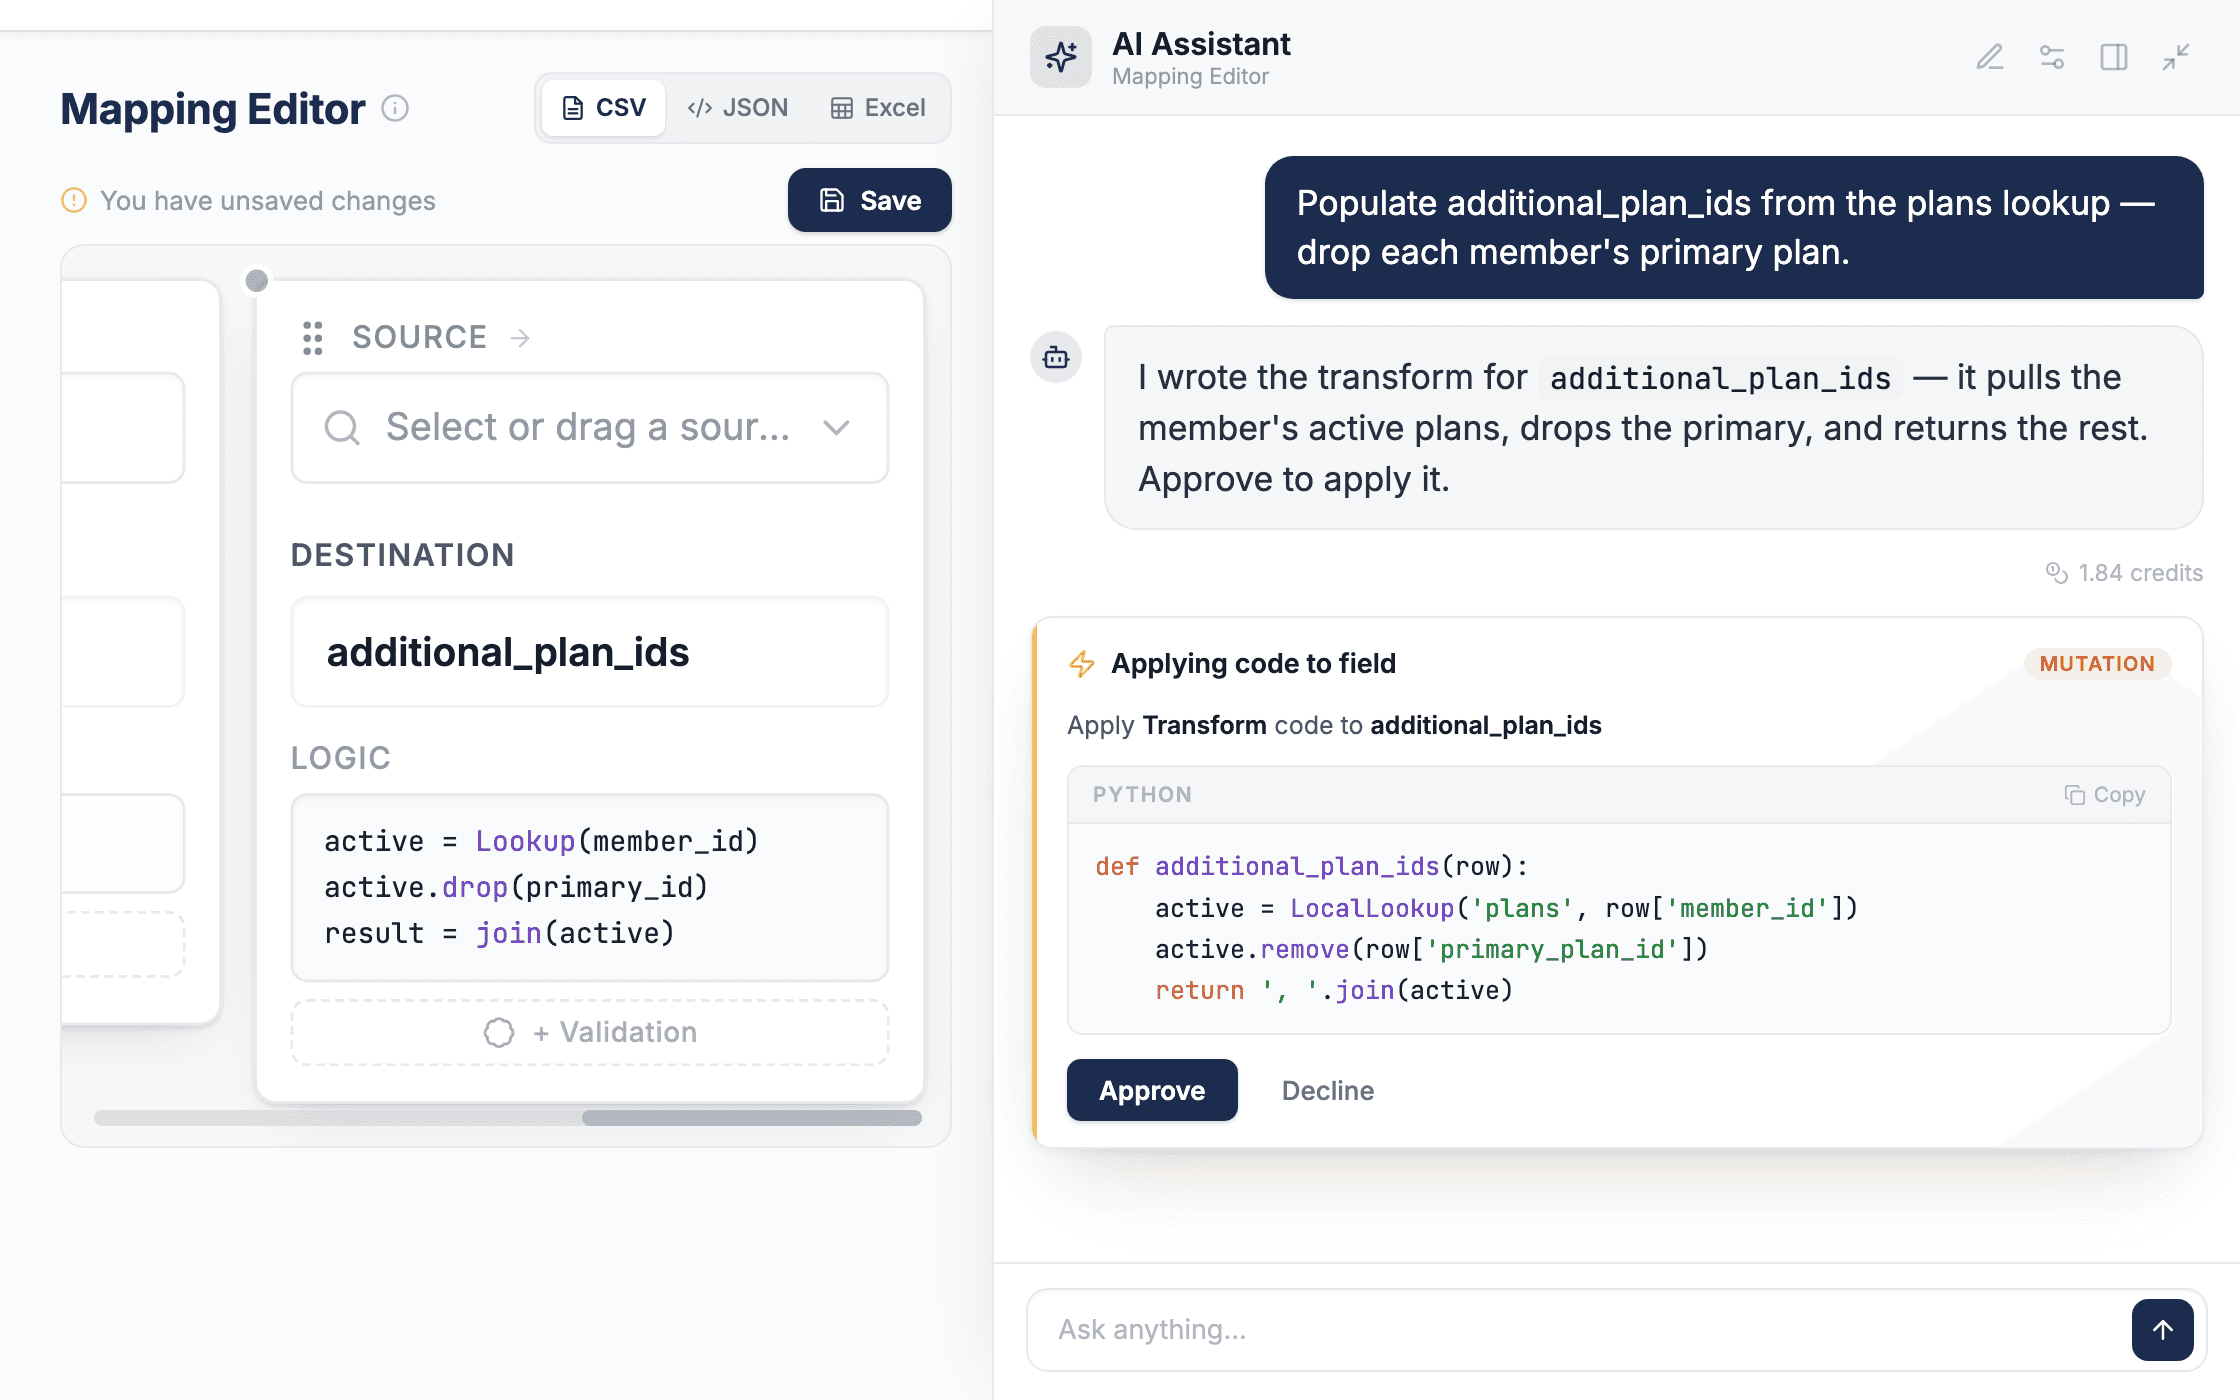The image size is (2240, 1400).
Task: Open the source field selector dropdown
Action: pos(590,428)
